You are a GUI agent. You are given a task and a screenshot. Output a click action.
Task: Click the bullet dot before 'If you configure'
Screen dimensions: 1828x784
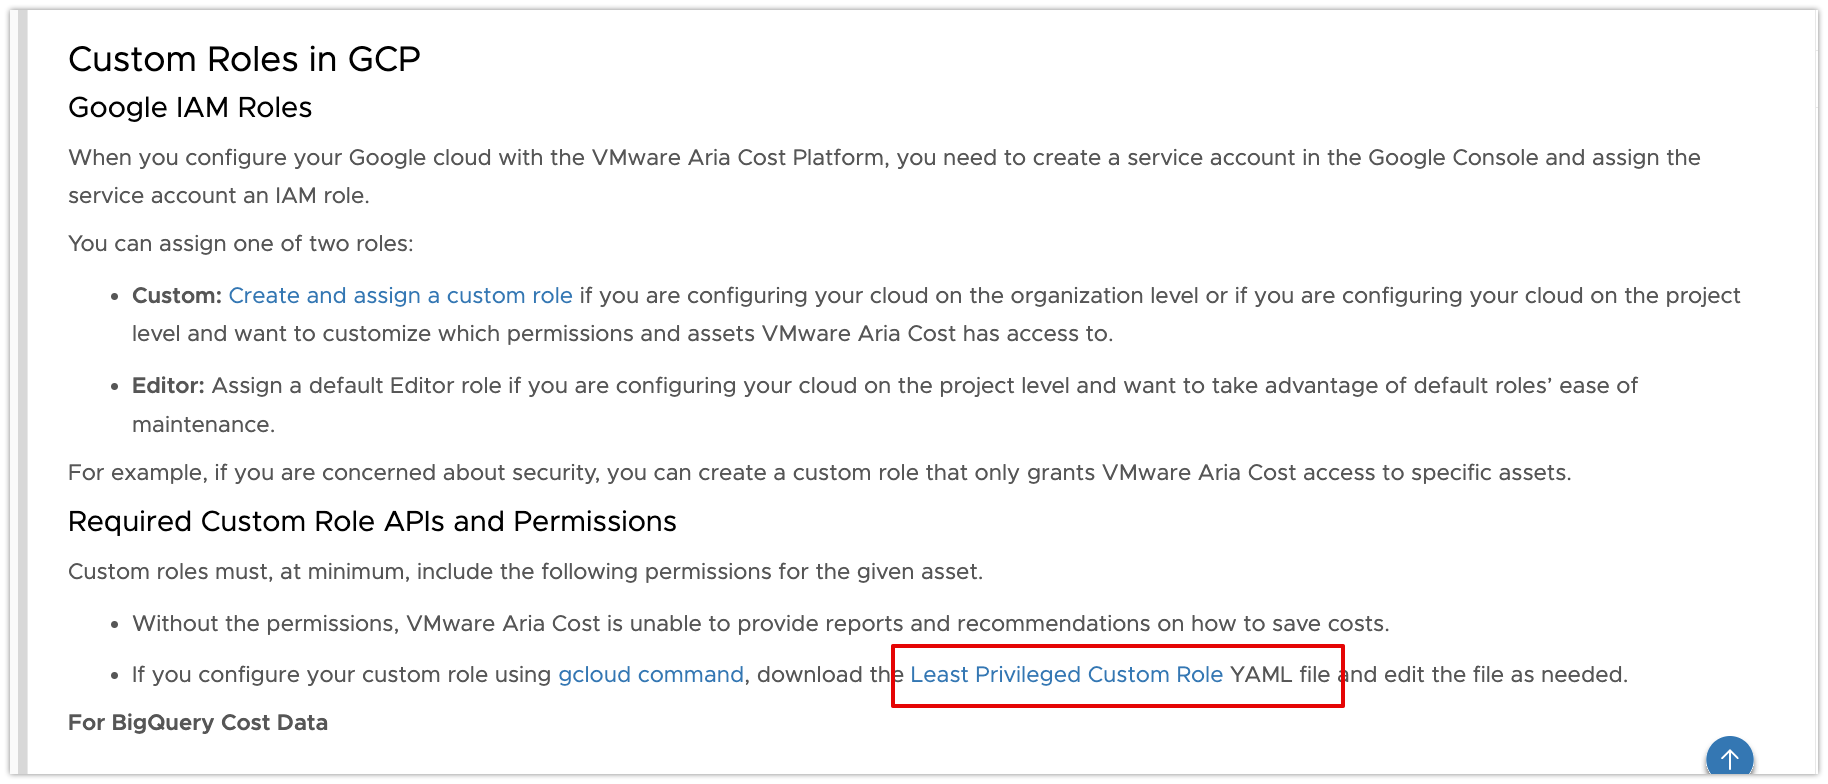click(x=115, y=676)
